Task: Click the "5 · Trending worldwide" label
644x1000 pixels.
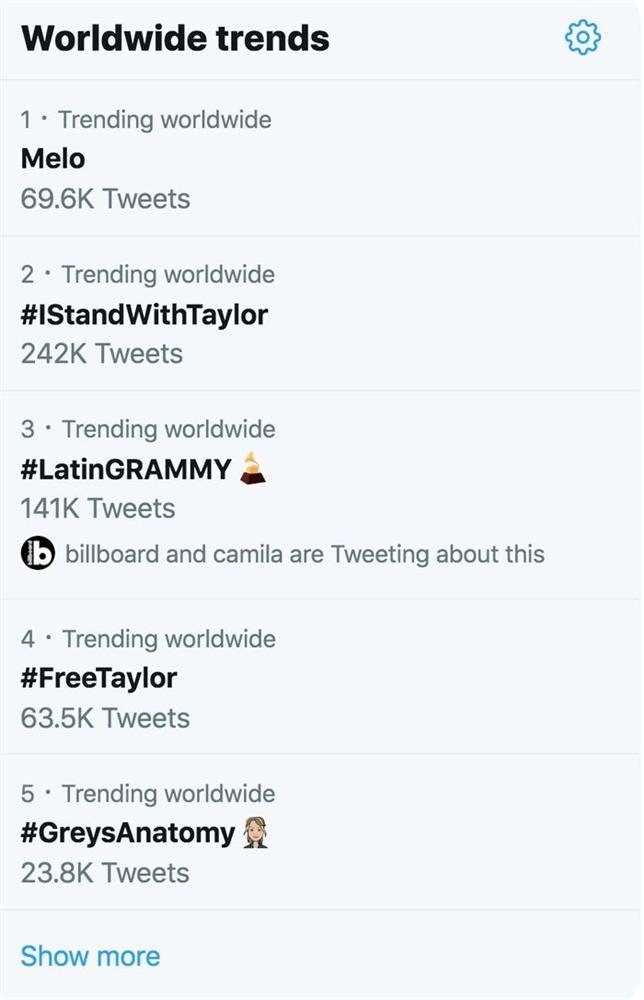Action: pyautogui.click(x=148, y=794)
